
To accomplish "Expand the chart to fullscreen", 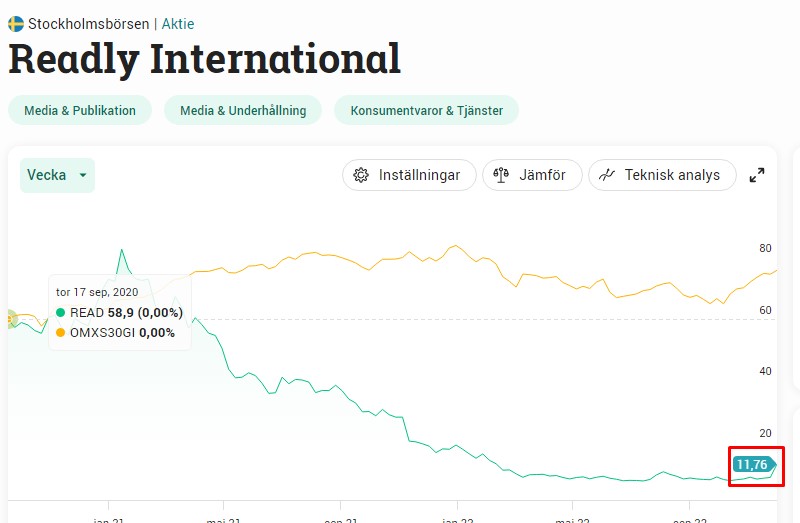I will click(757, 175).
